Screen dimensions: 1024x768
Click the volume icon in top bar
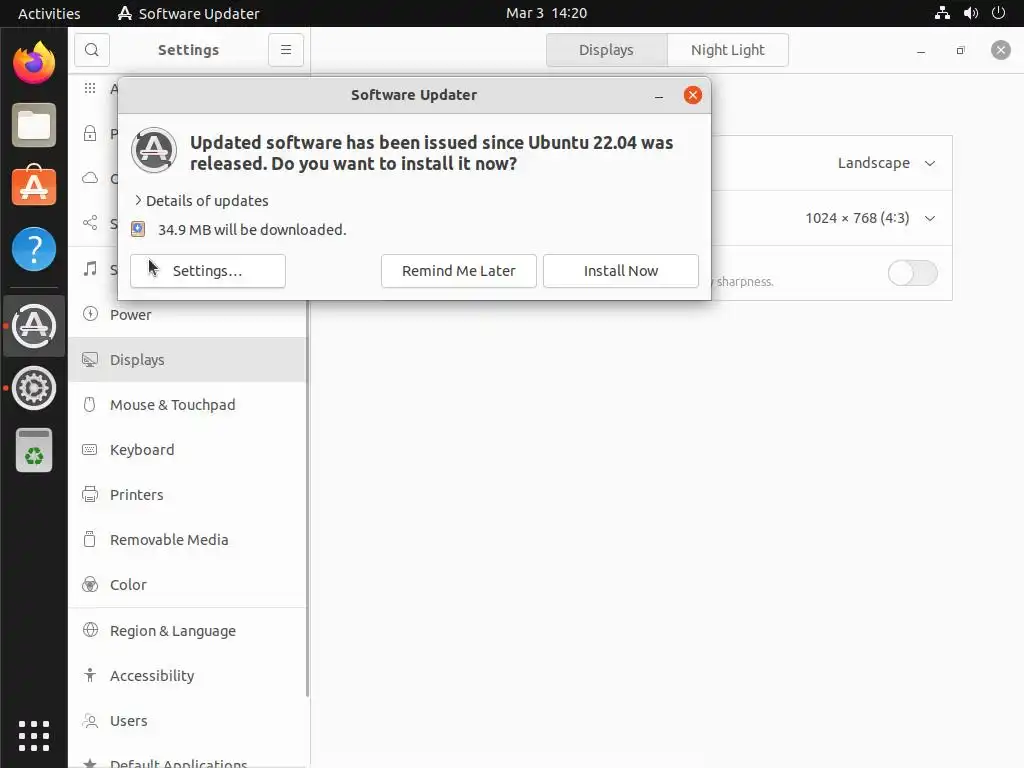click(x=971, y=13)
